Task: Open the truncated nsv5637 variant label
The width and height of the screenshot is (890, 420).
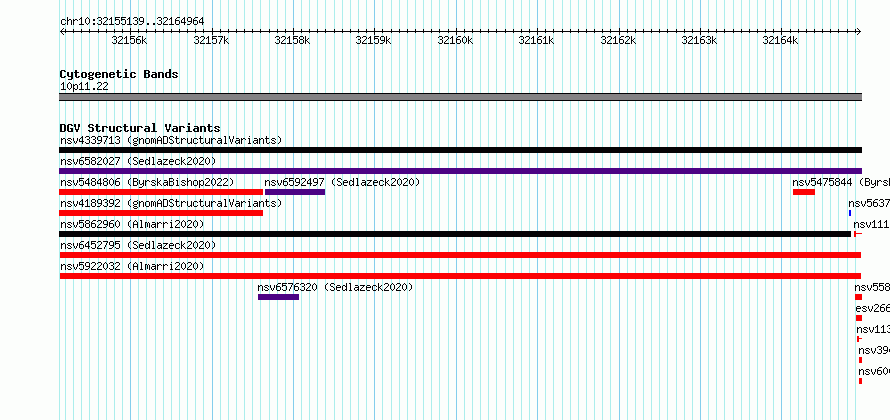Action: click(x=869, y=203)
